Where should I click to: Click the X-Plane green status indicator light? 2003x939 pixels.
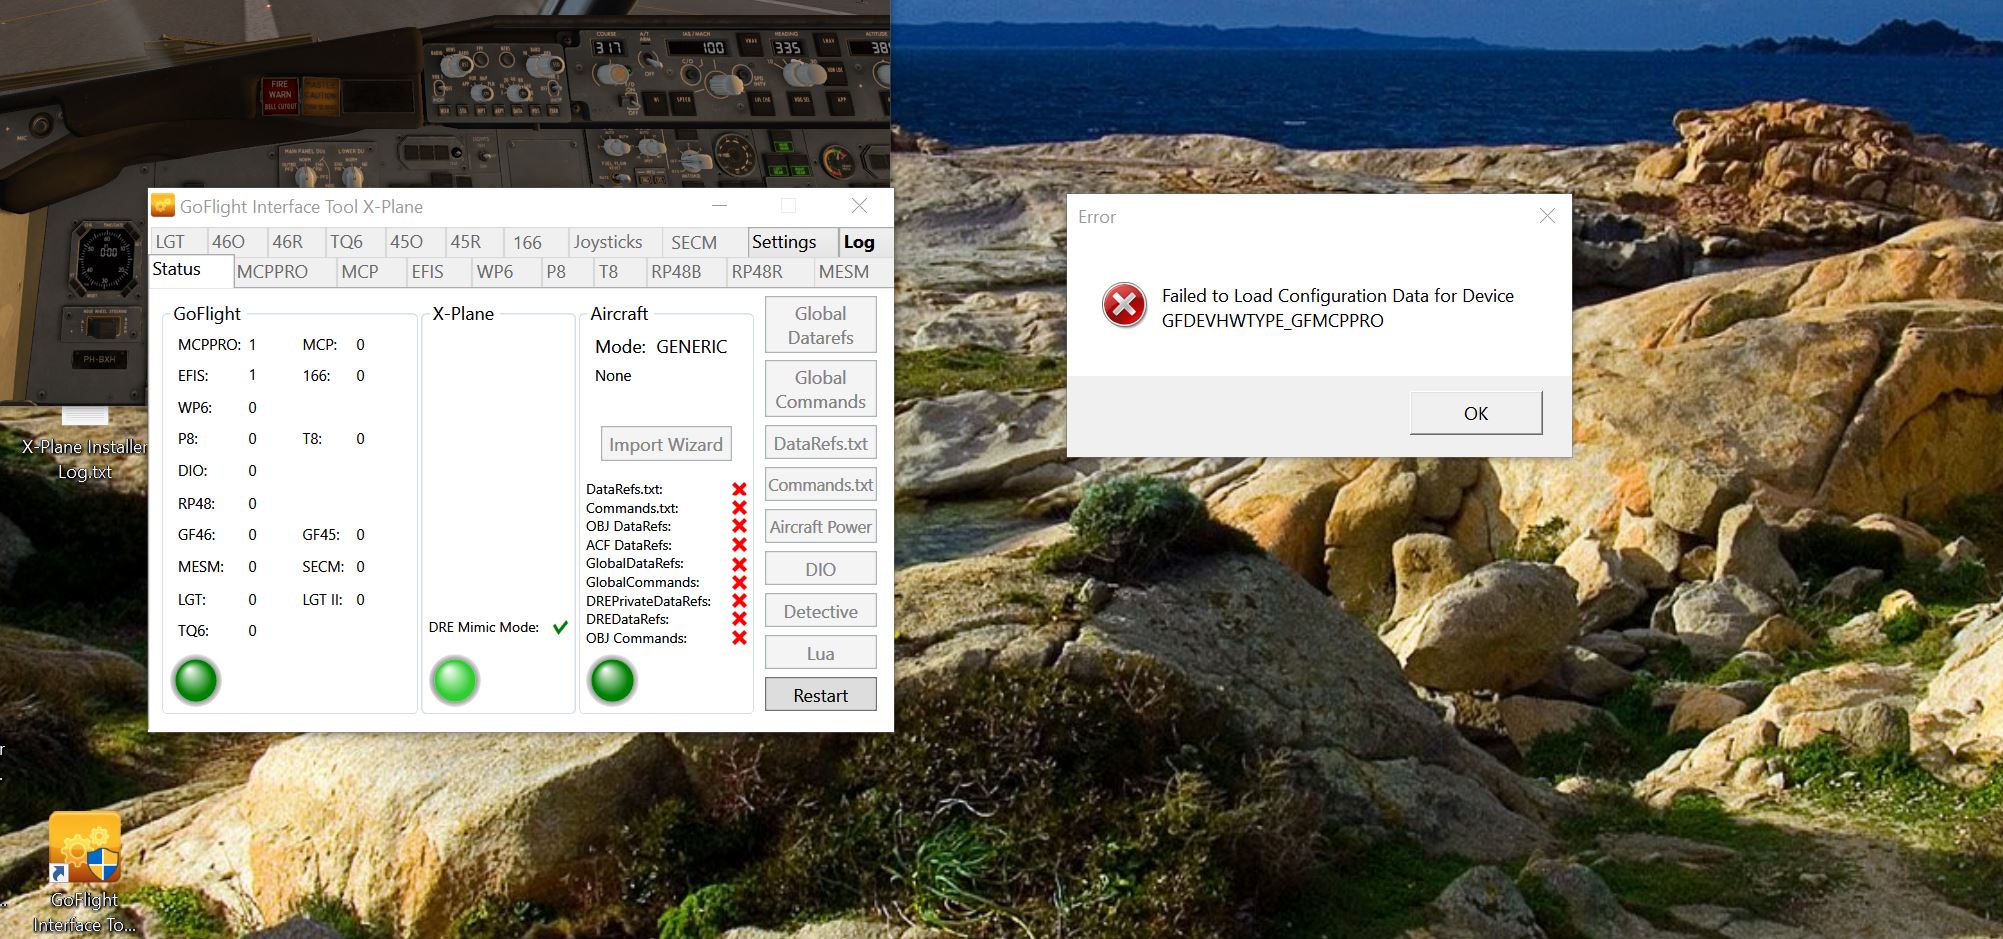(454, 681)
